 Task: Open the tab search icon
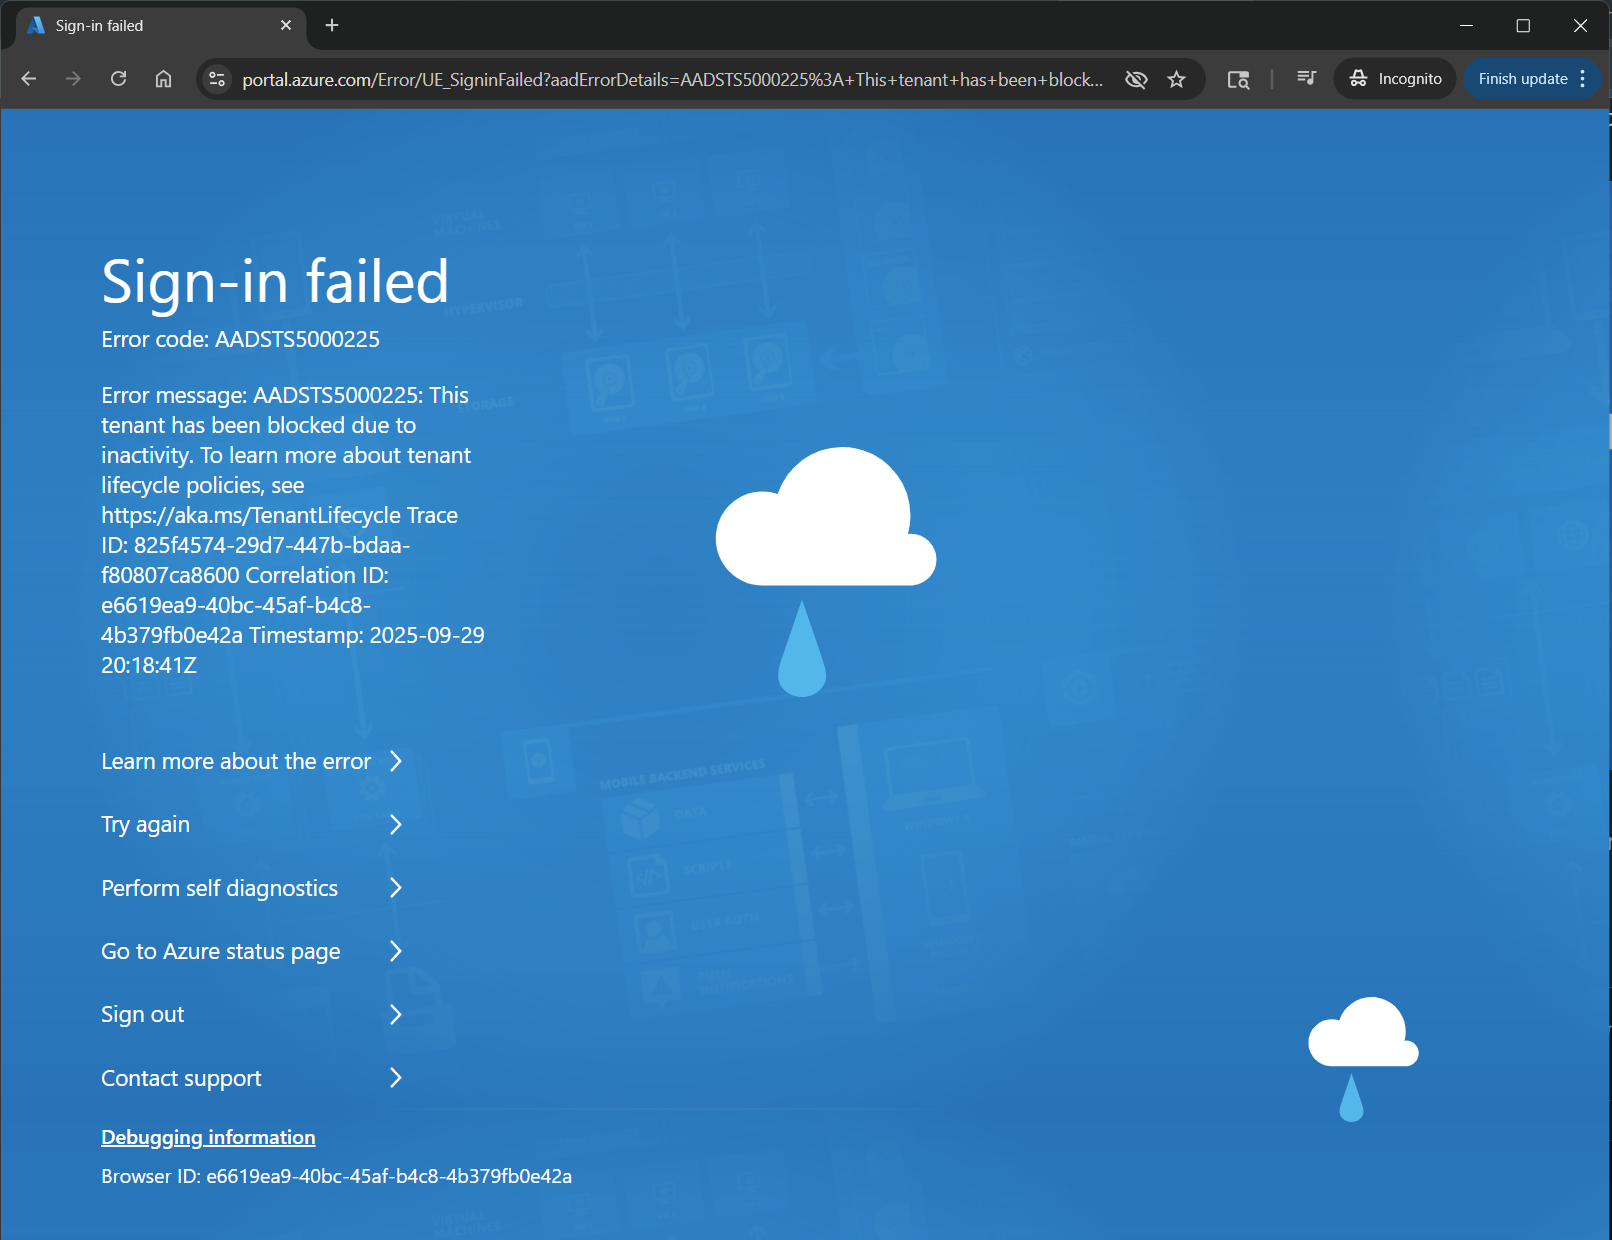(x=1238, y=79)
